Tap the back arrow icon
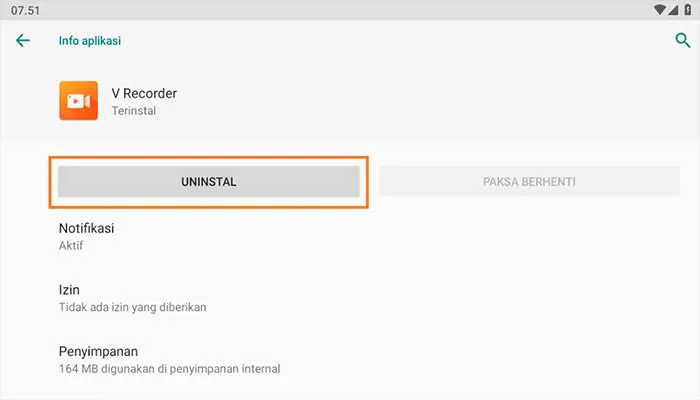This screenshot has height=400, width=700. pos(22,41)
